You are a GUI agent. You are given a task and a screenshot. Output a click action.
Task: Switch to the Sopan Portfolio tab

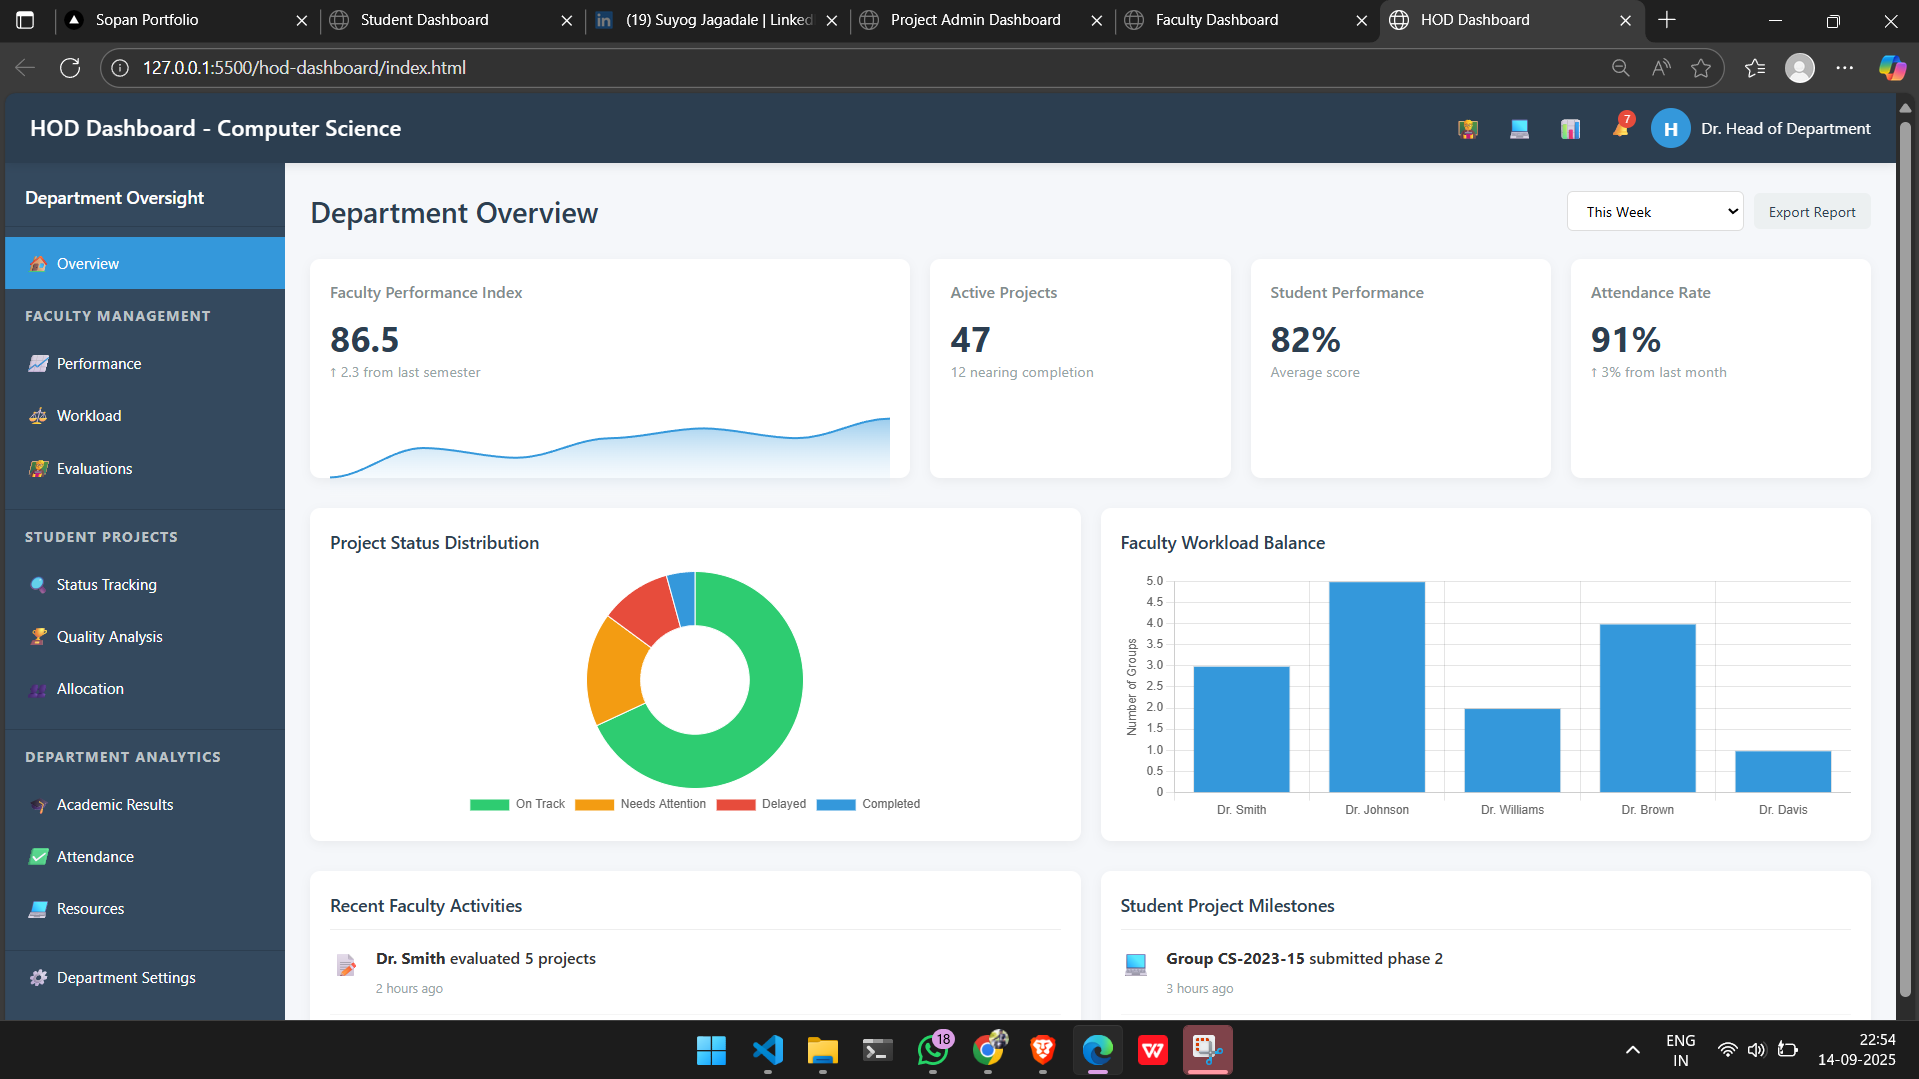pyautogui.click(x=187, y=20)
